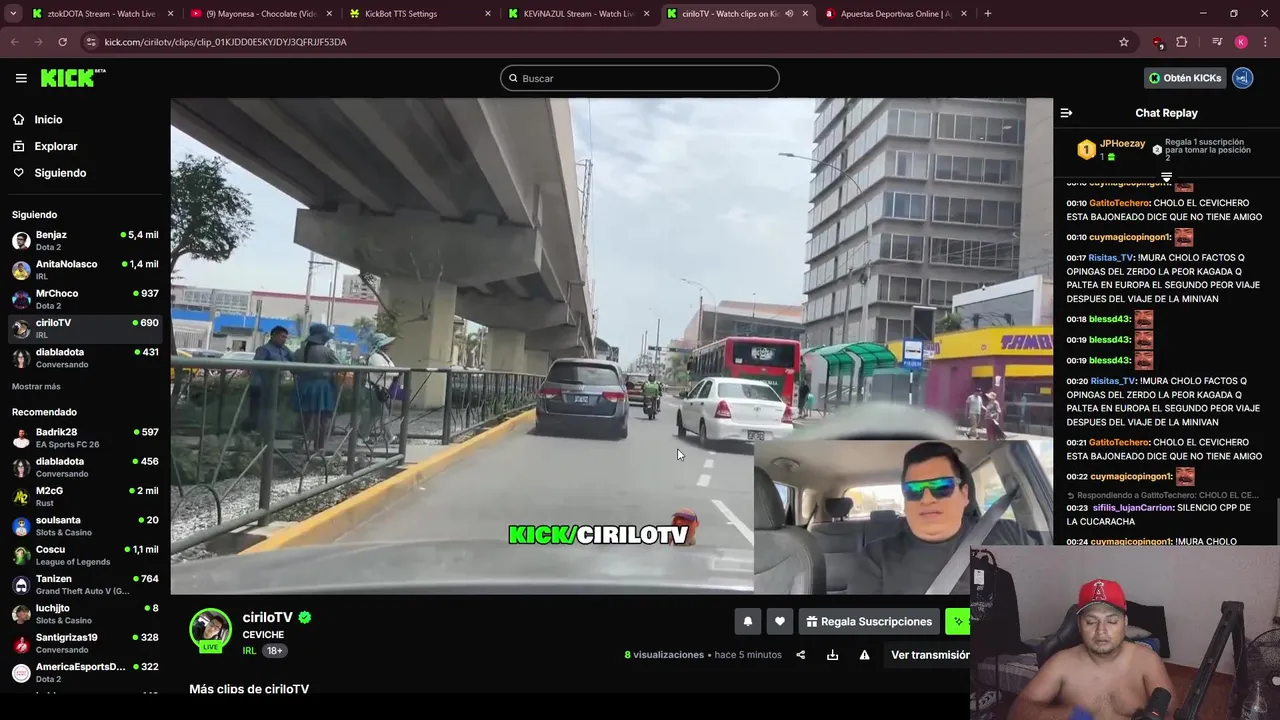This screenshot has width=1280, height=720.
Task: Open Chrome three-dot menu
Action: tap(1266, 42)
